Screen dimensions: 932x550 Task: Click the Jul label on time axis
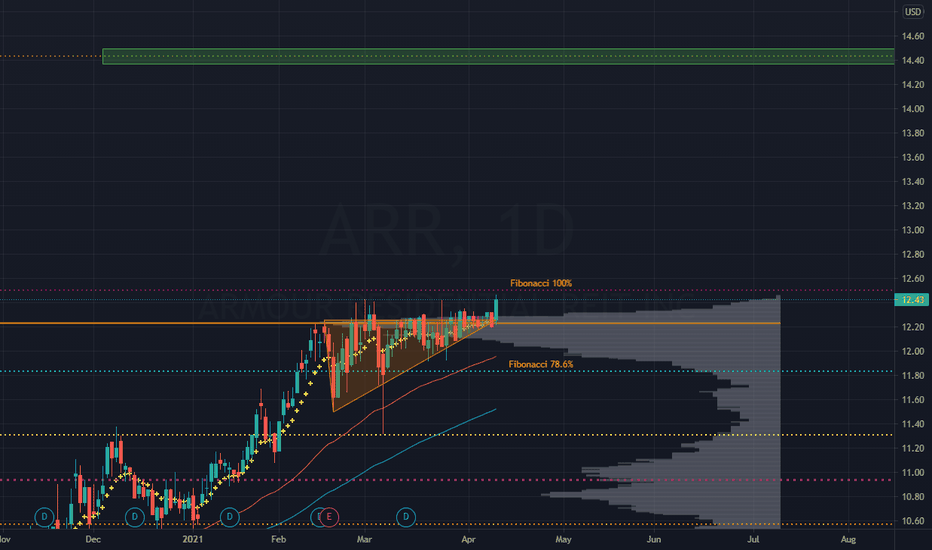(753, 539)
